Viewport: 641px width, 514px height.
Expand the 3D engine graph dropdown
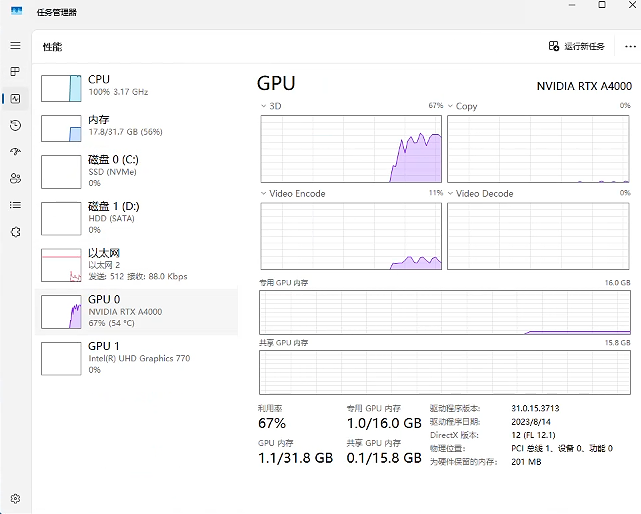(x=265, y=105)
